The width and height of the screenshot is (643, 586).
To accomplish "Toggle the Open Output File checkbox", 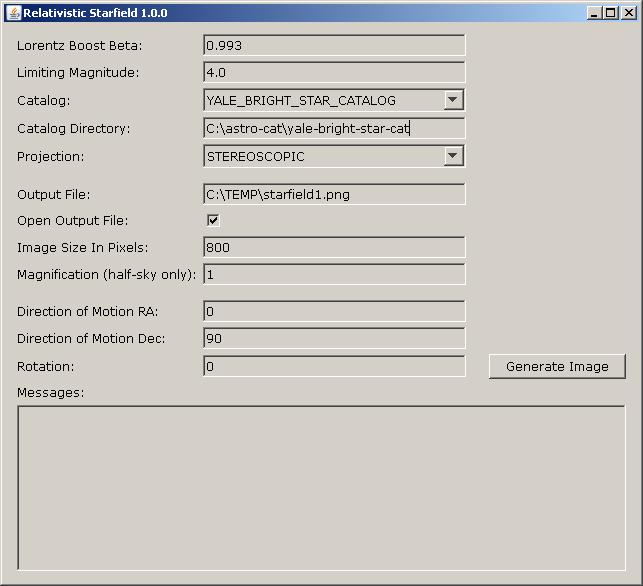I will [213, 220].
